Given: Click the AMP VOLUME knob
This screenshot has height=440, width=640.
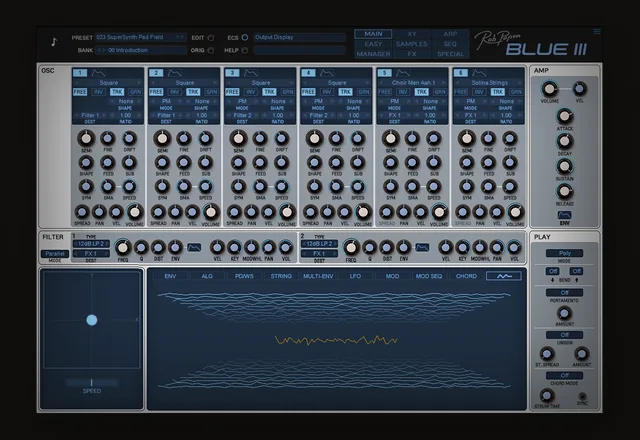Looking at the screenshot, I should coord(549,89).
